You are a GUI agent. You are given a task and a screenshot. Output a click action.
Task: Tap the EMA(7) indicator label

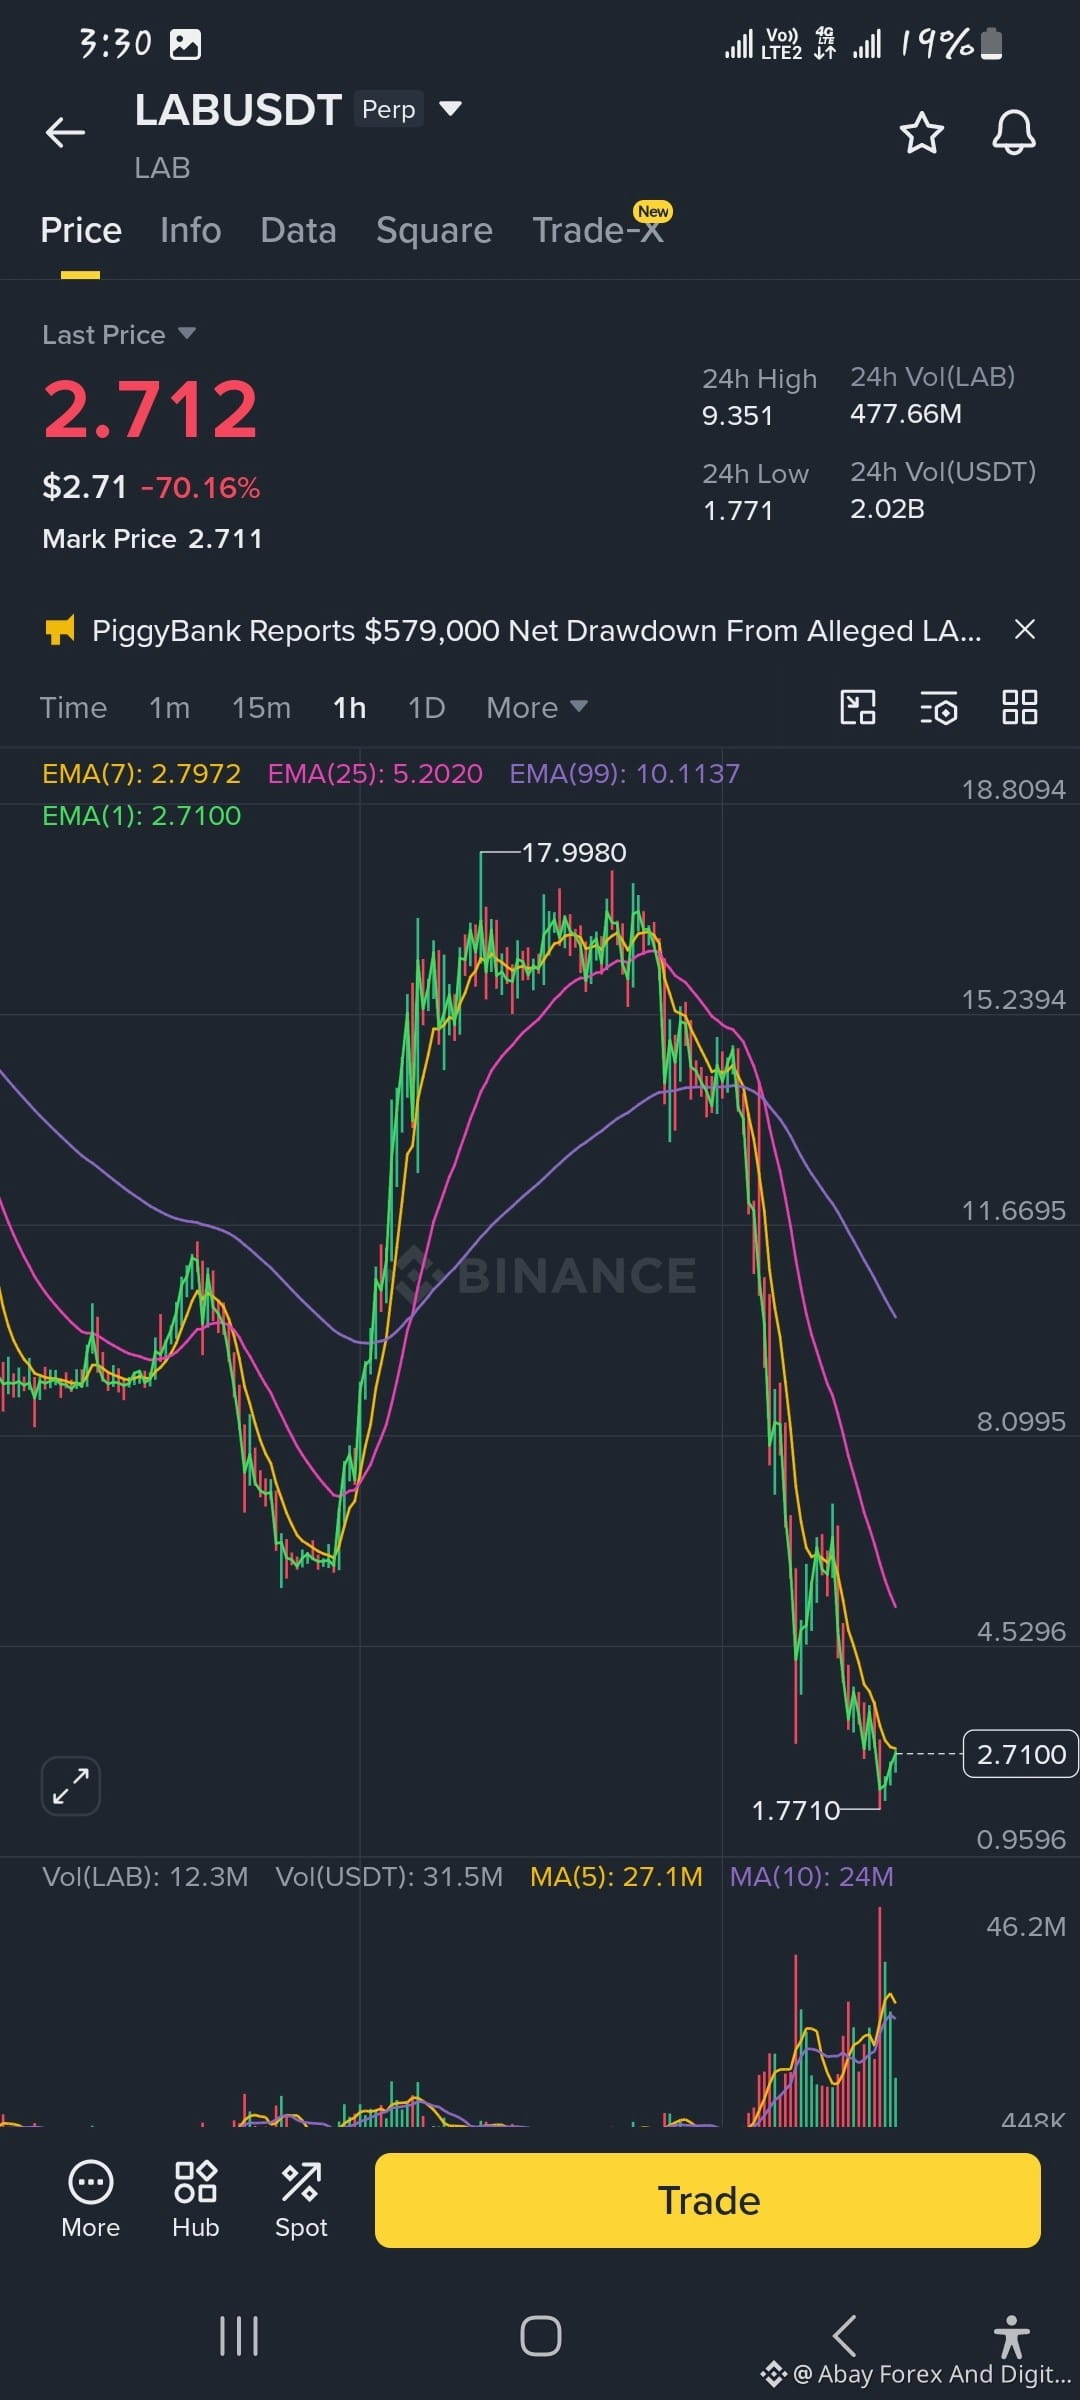pyautogui.click(x=141, y=773)
